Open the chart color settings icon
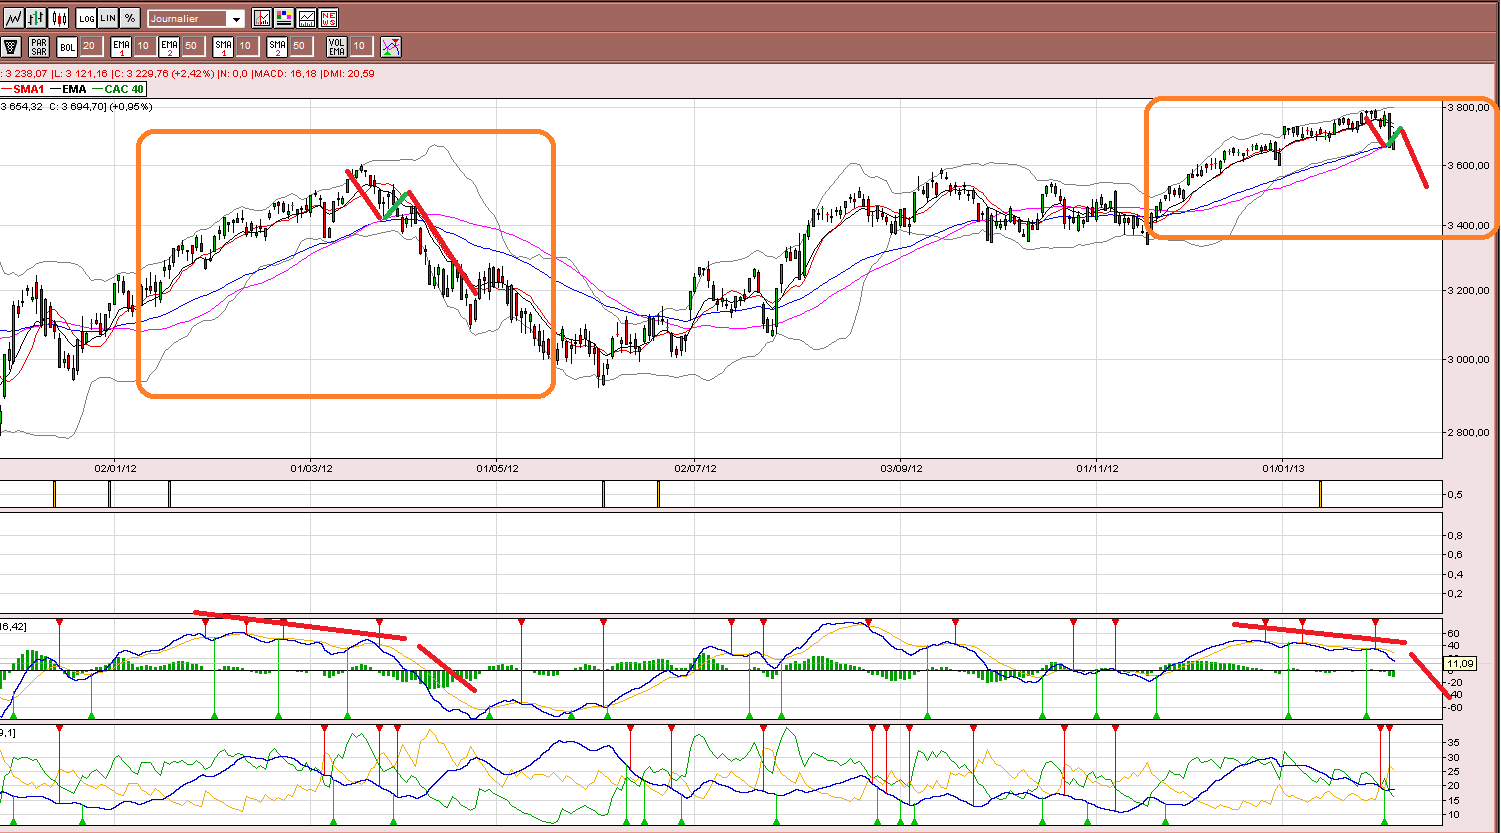1501x833 pixels. pos(284,18)
